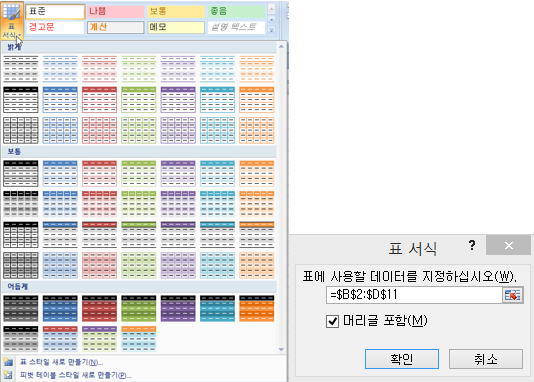
Task: Click table gallery scrollbar down arrow
Action: point(281,350)
